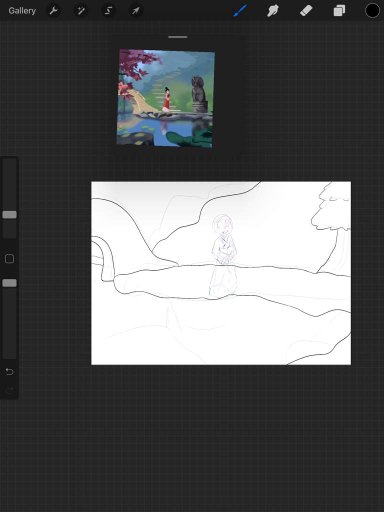Select the Eraser tool
The image size is (384, 512).
coord(306,11)
